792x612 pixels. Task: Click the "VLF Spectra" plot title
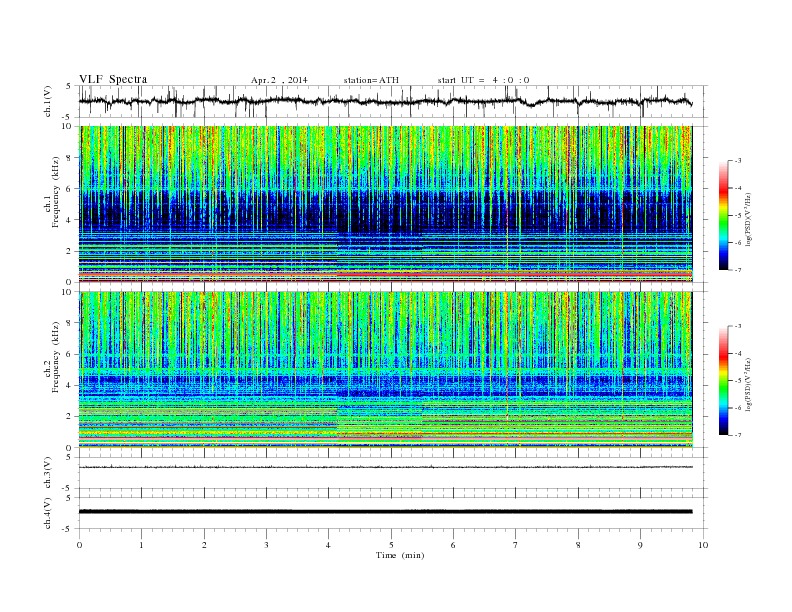point(113,79)
